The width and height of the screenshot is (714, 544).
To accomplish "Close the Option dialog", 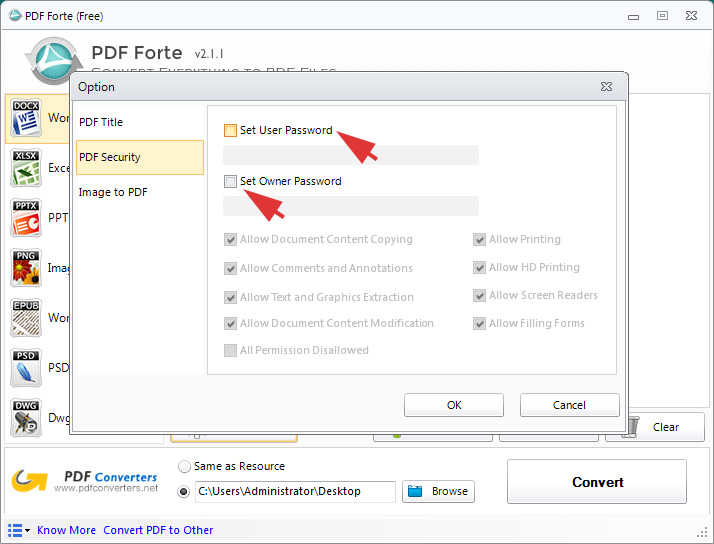I will point(606,86).
